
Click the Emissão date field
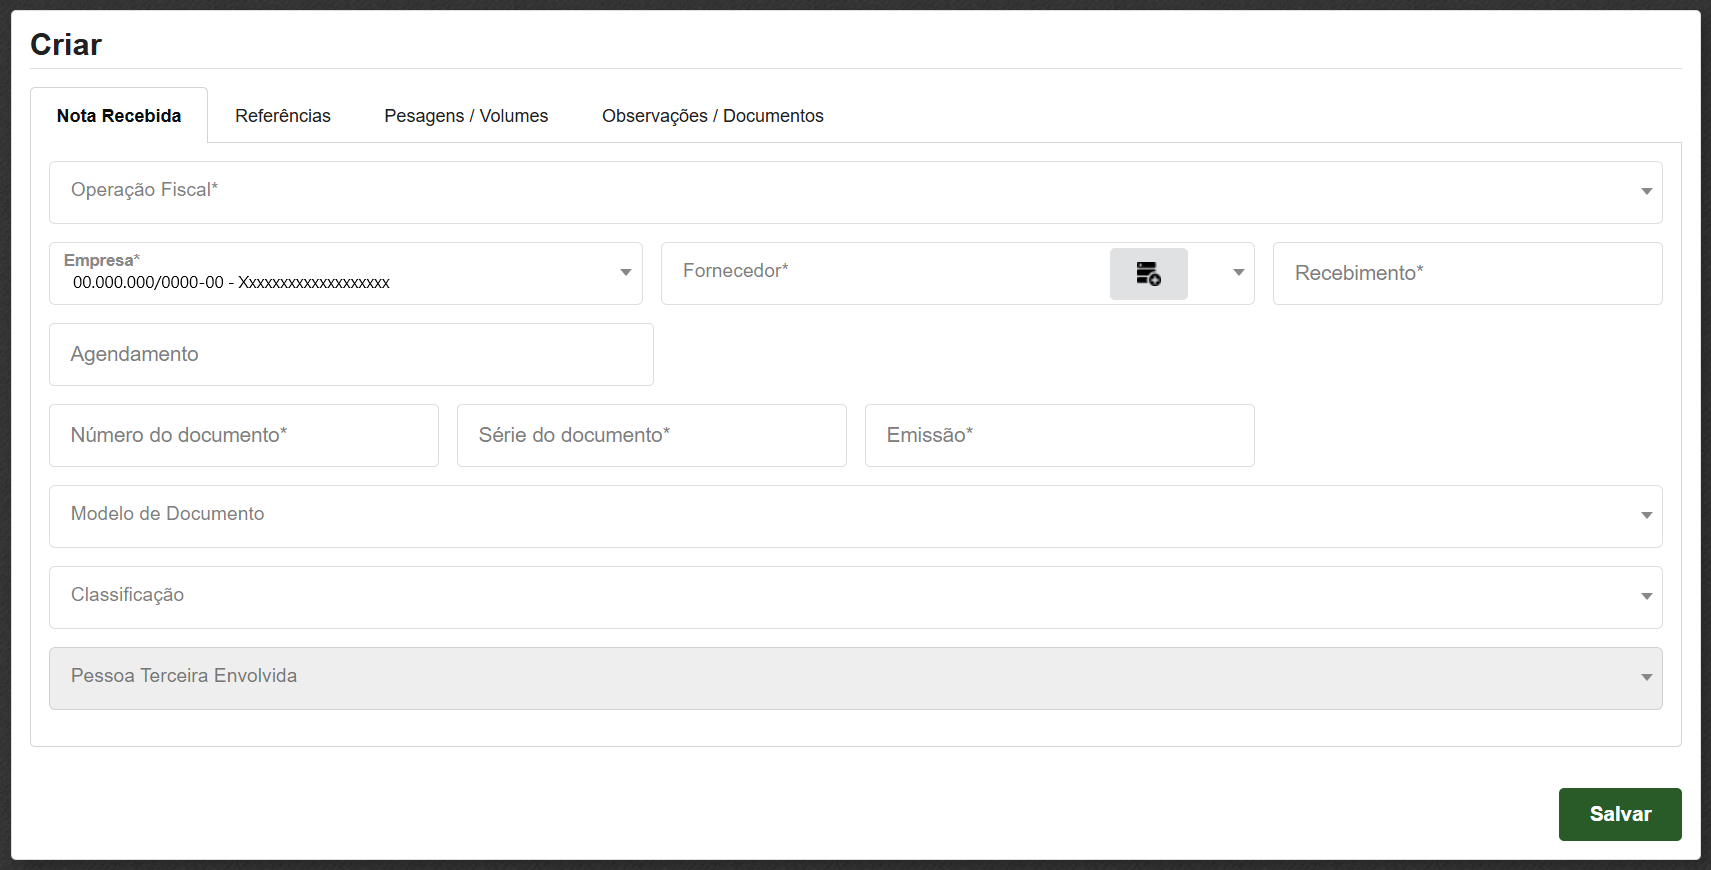pos(1059,435)
